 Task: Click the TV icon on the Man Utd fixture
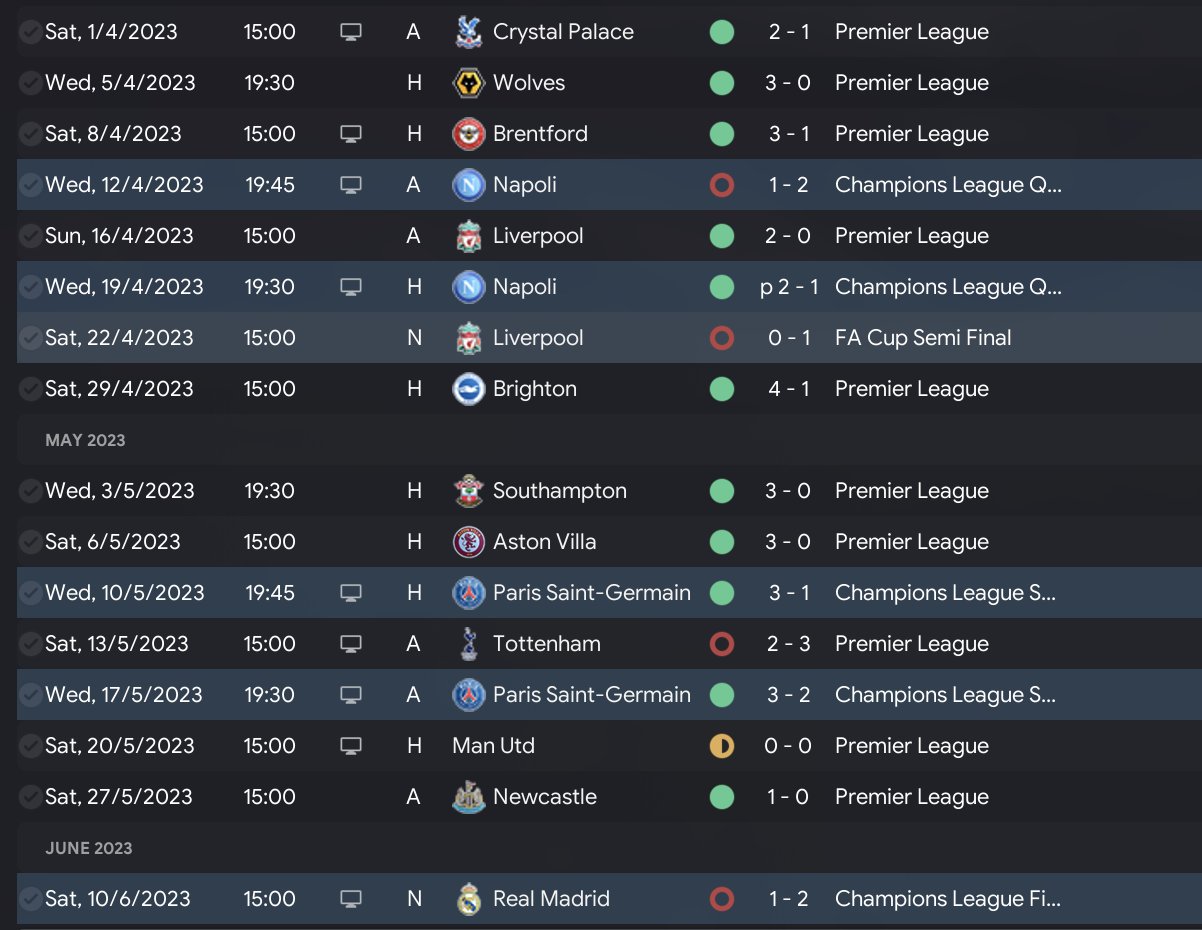tap(350, 746)
